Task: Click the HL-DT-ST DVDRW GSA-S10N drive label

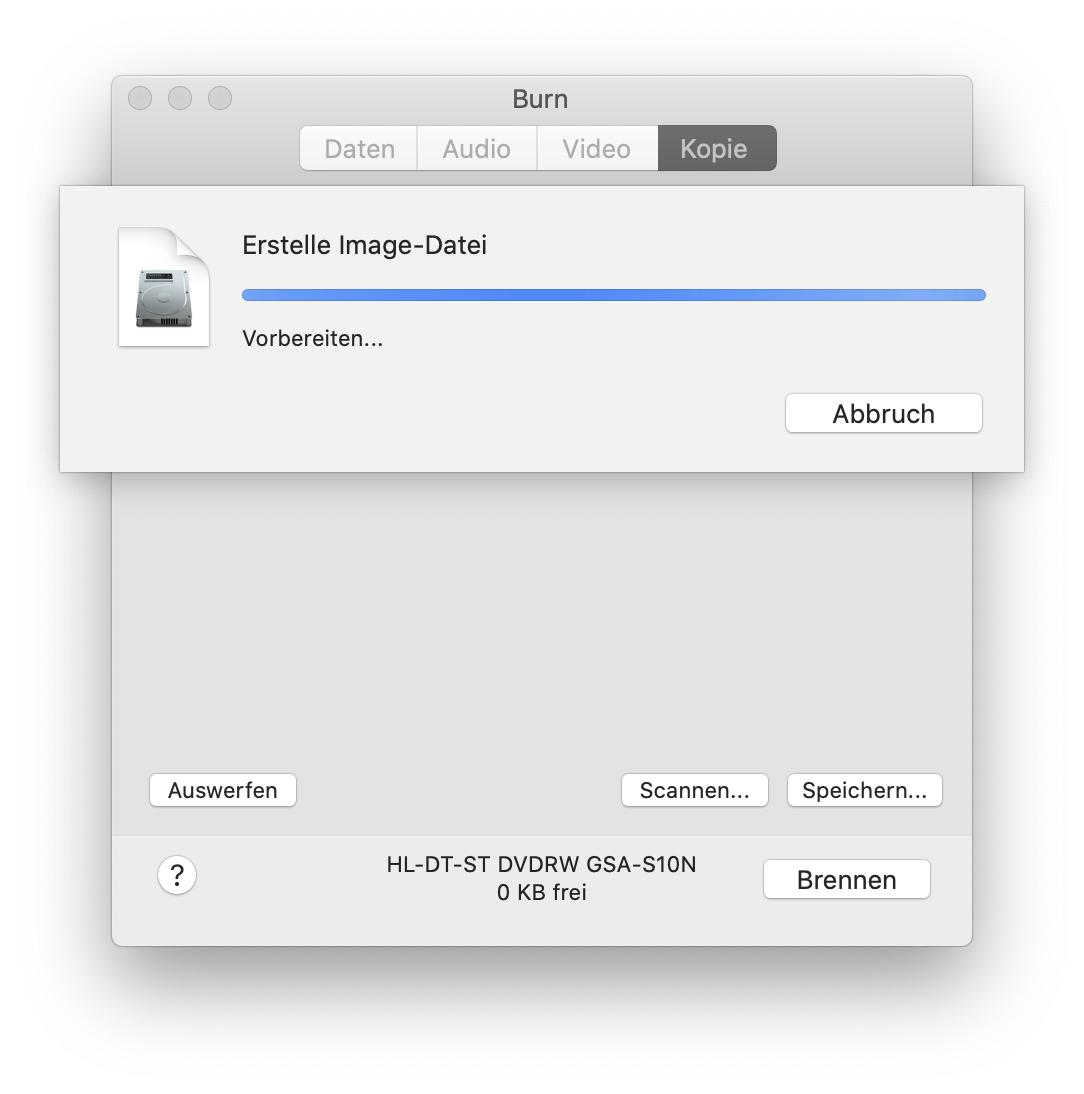Action: [x=541, y=864]
